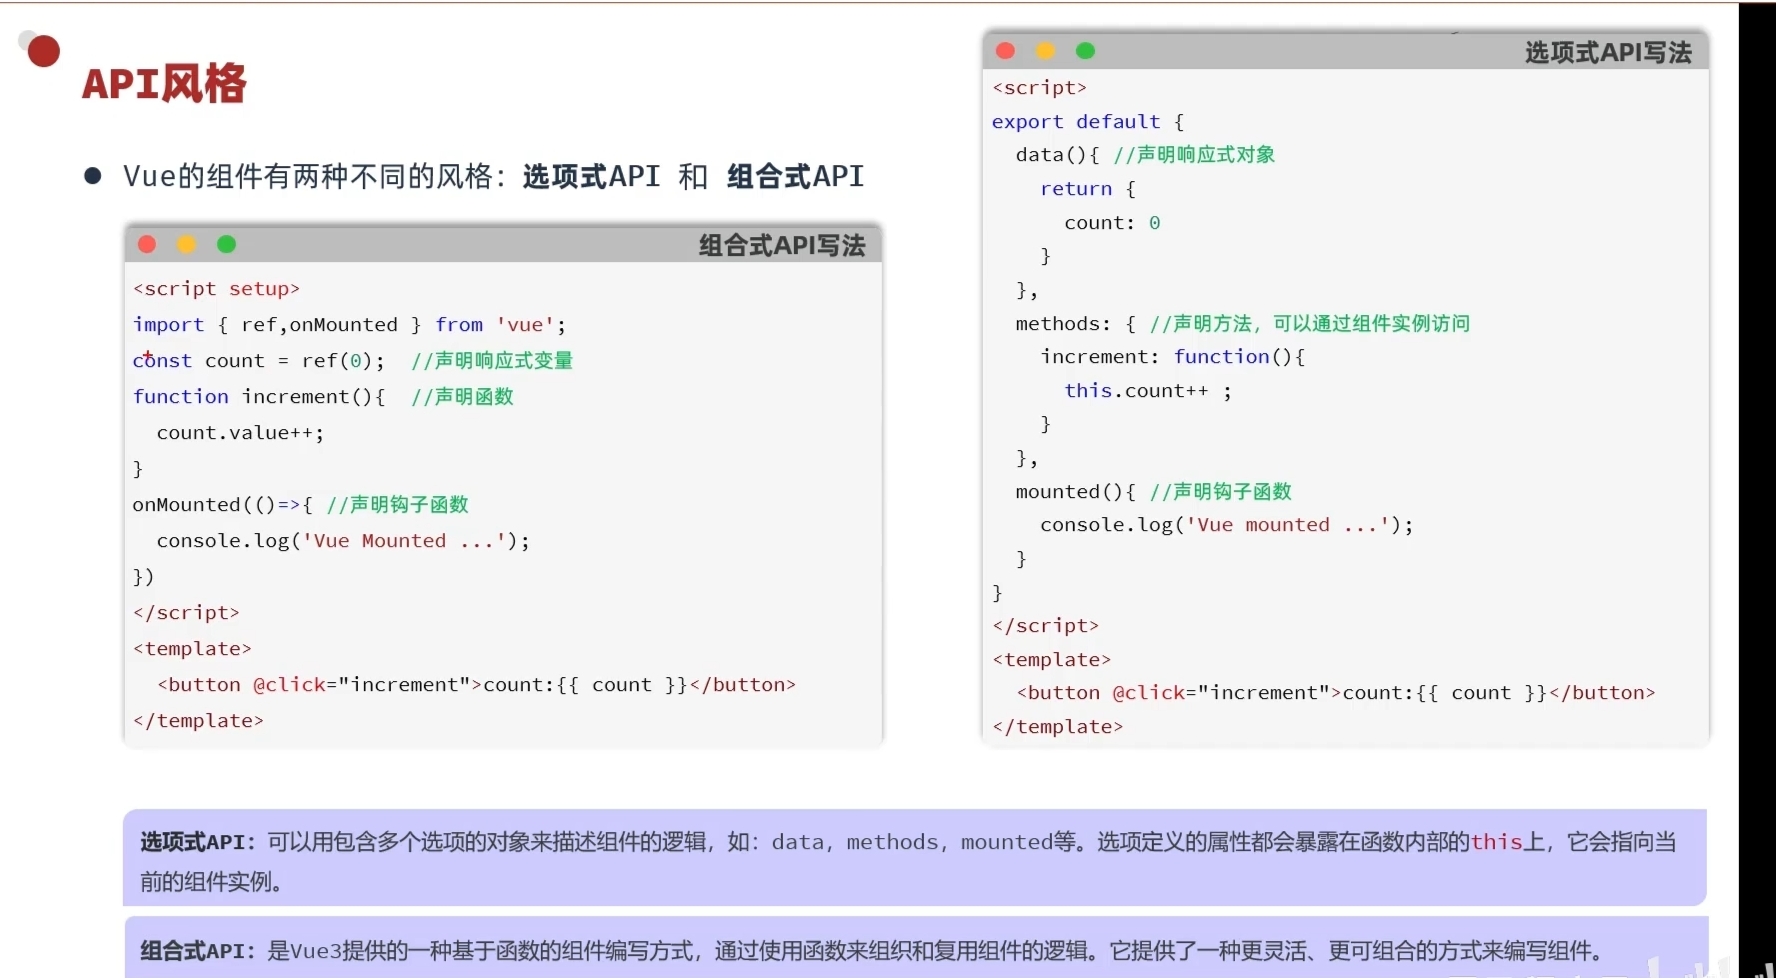Click </template> in the 选项式API写法 window
The width and height of the screenshot is (1776, 978).
pos(1058,727)
